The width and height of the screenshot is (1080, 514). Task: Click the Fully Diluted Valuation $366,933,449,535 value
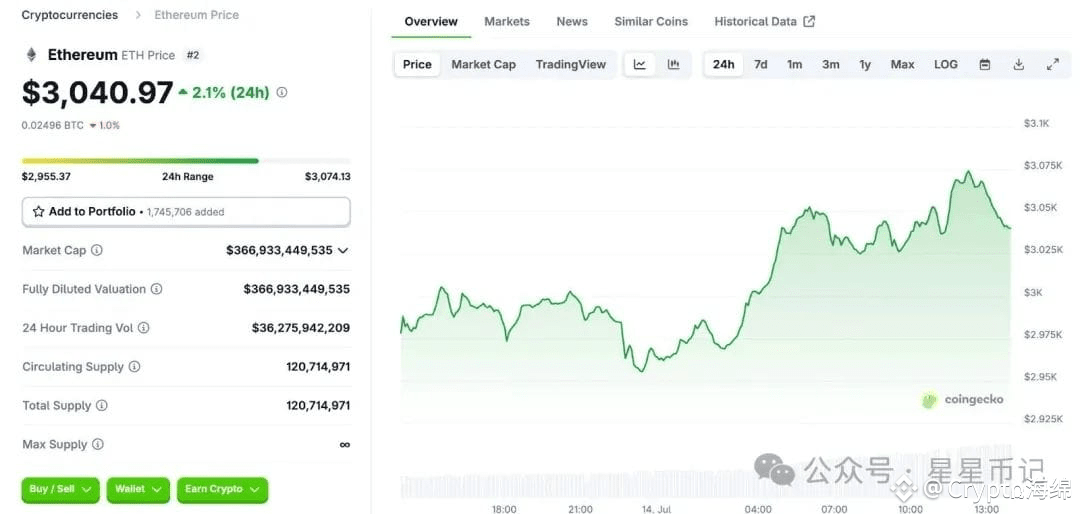[297, 289]
